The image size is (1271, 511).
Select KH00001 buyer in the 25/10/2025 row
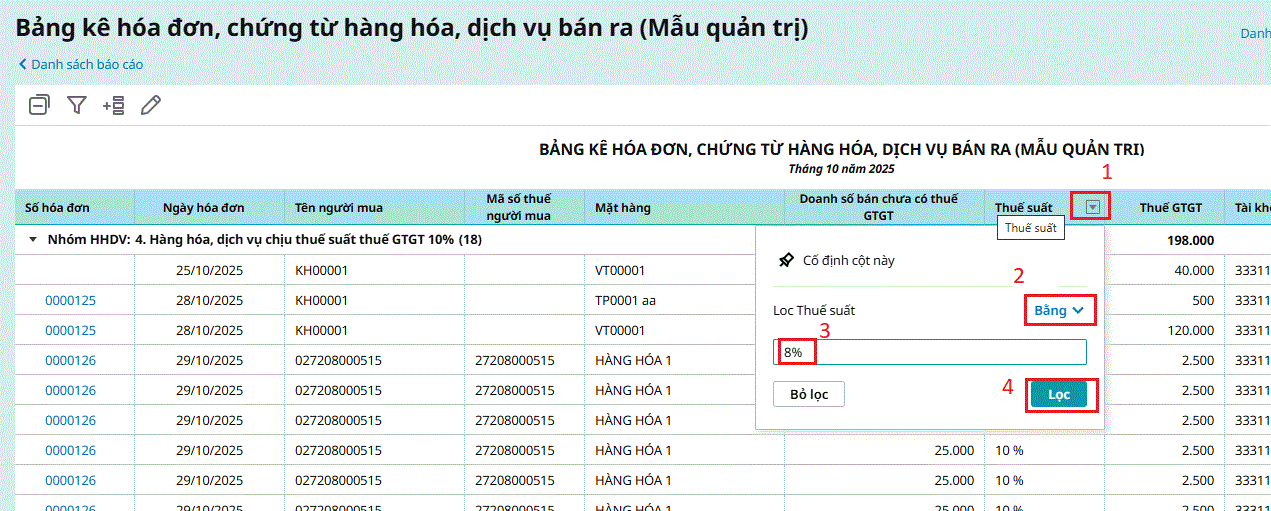tap(375, 270)
